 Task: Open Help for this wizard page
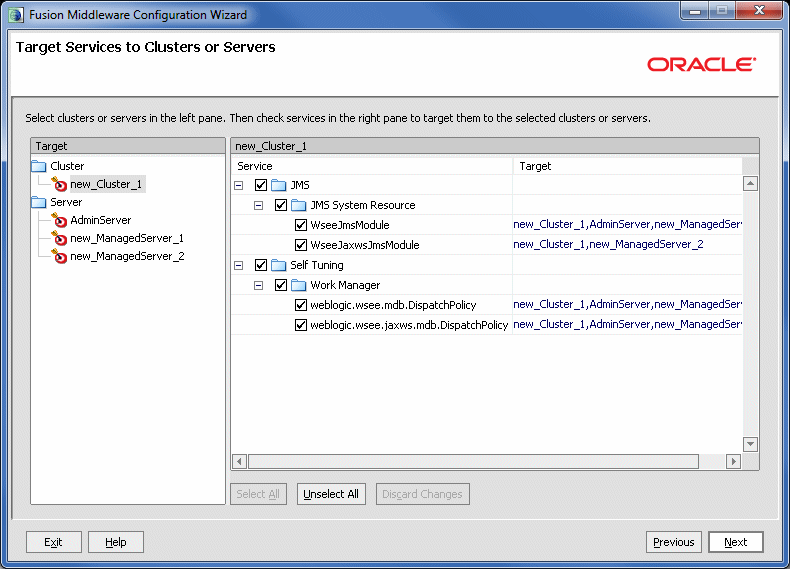tap(116, 542)
